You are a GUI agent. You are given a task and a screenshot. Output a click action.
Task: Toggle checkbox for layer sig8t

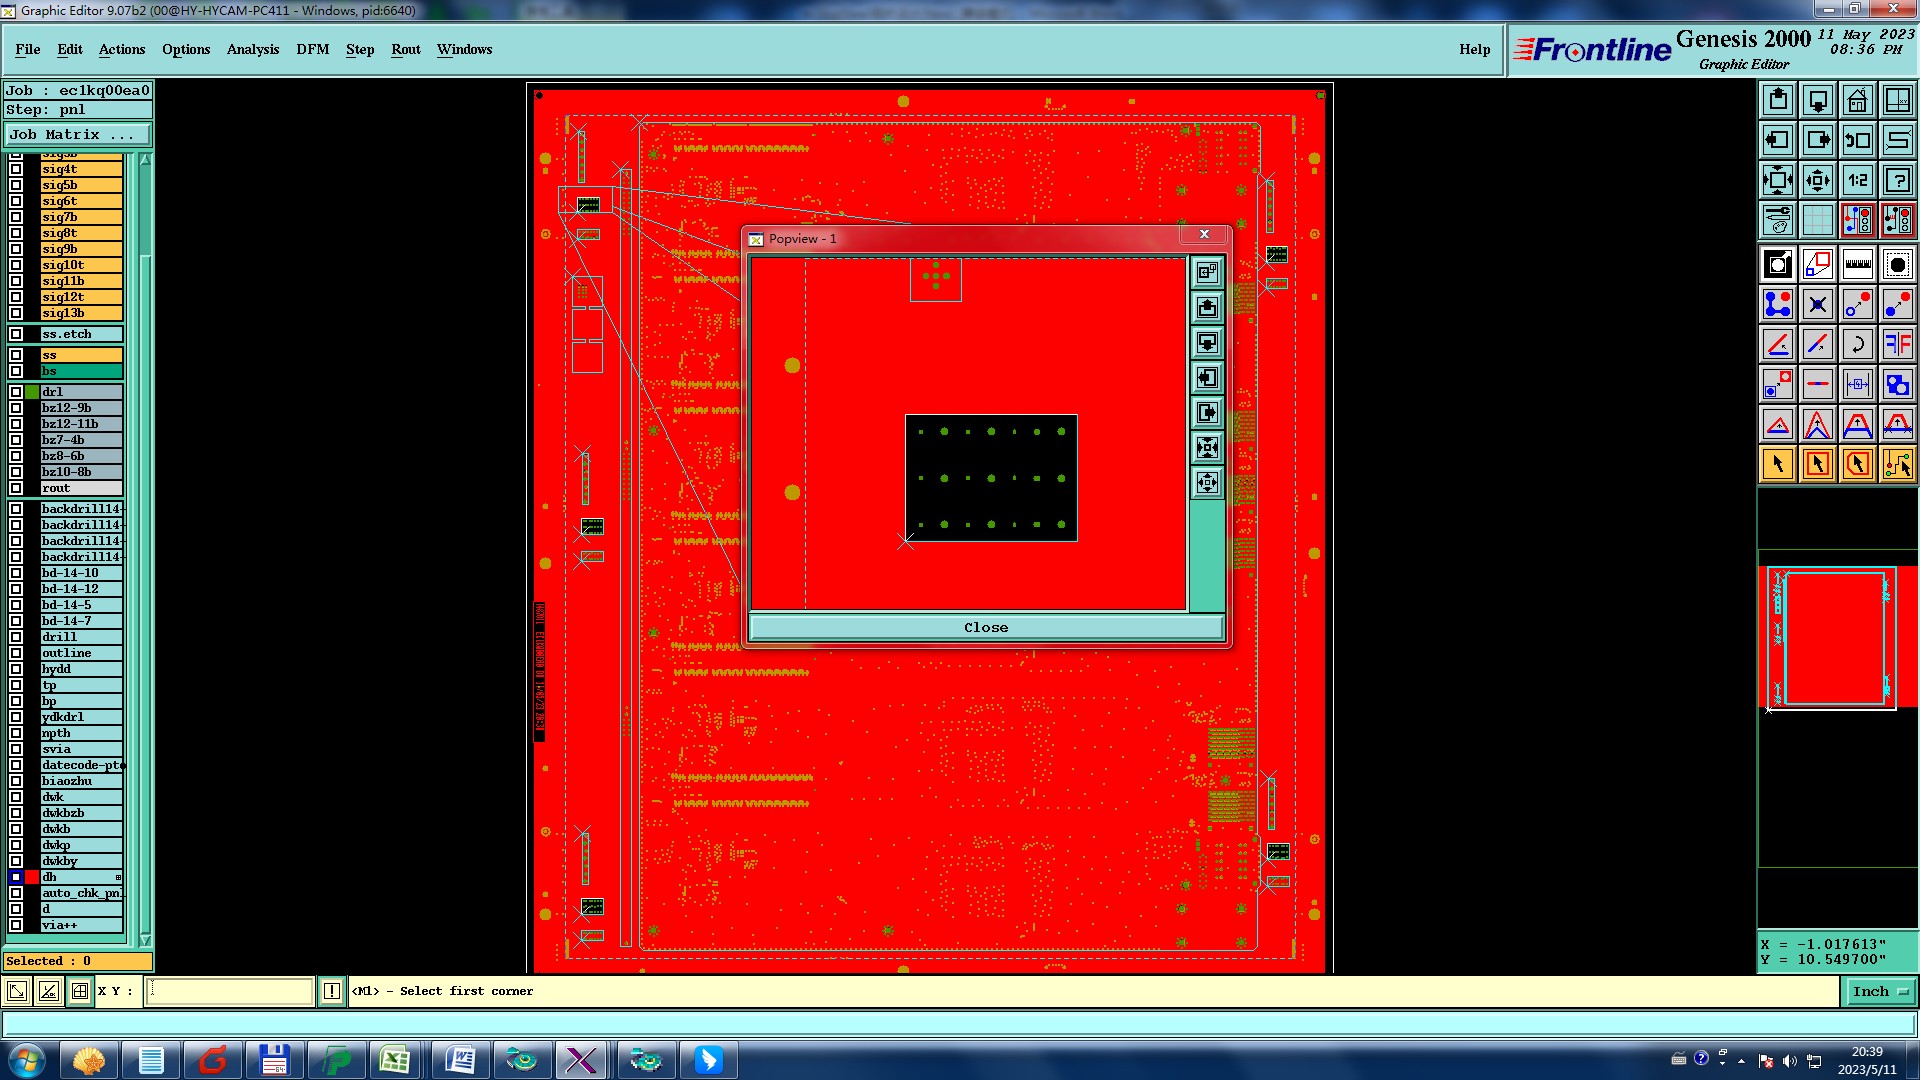[x=16, y=233]
